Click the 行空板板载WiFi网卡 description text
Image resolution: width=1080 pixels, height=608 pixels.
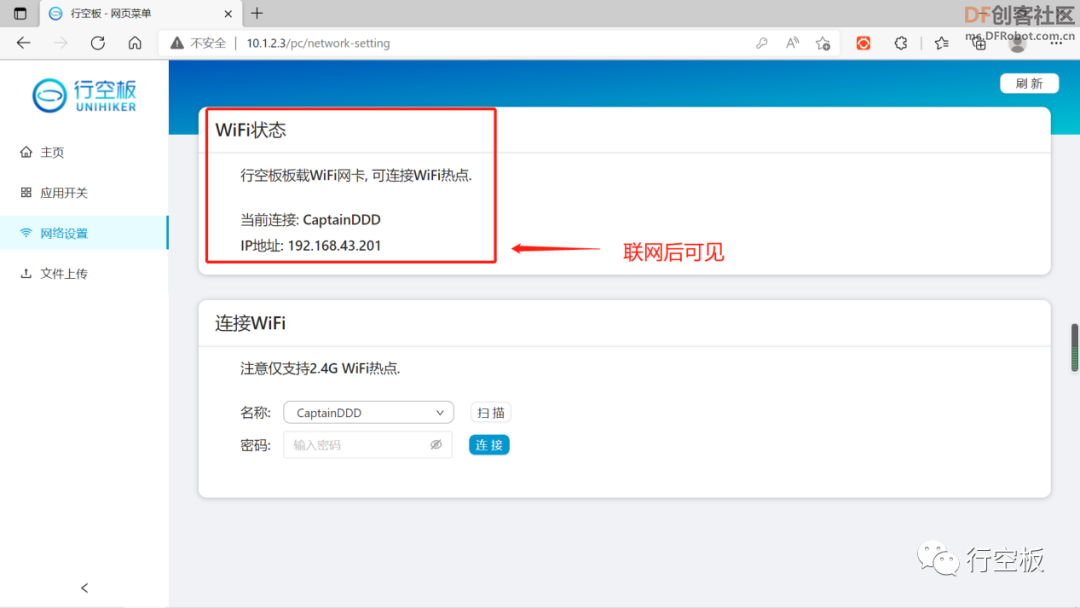click(356, 175)
